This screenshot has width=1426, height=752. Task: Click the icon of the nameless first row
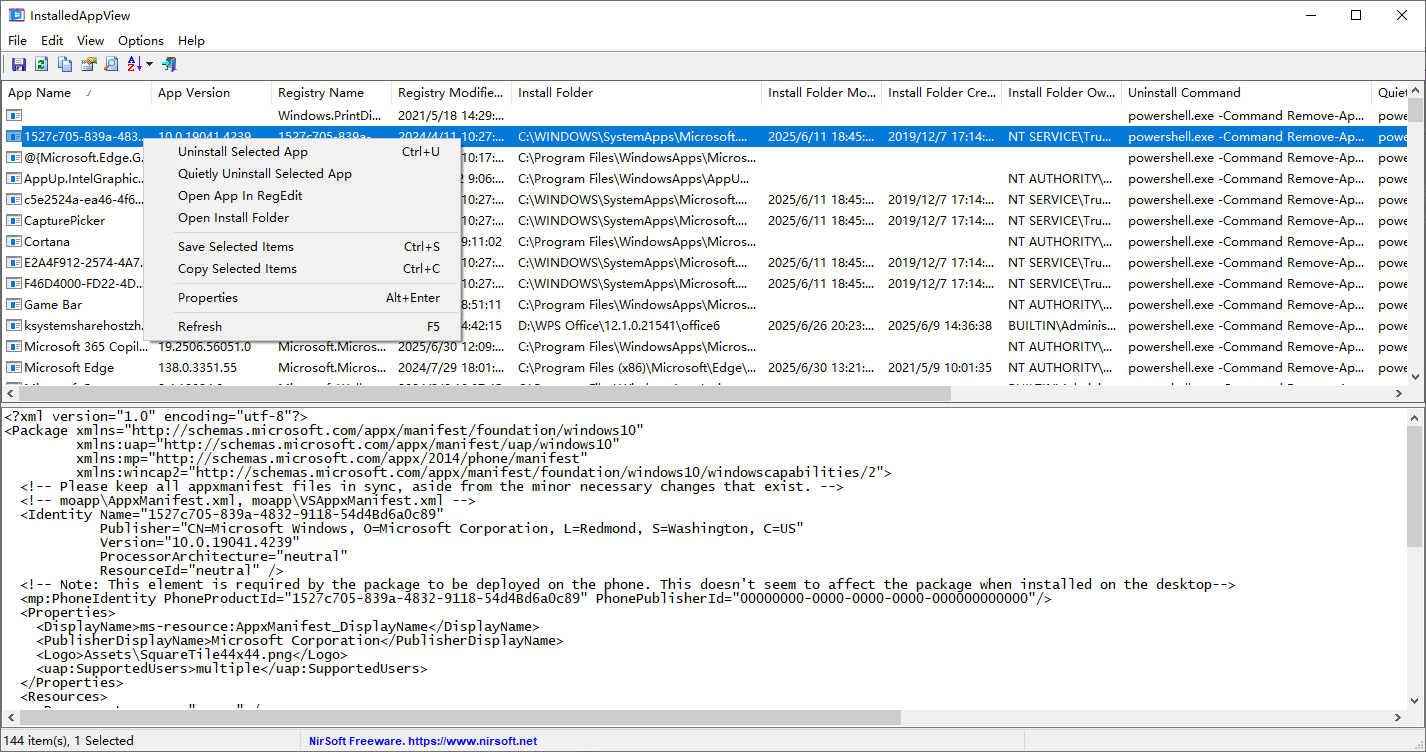pos(14,115)
